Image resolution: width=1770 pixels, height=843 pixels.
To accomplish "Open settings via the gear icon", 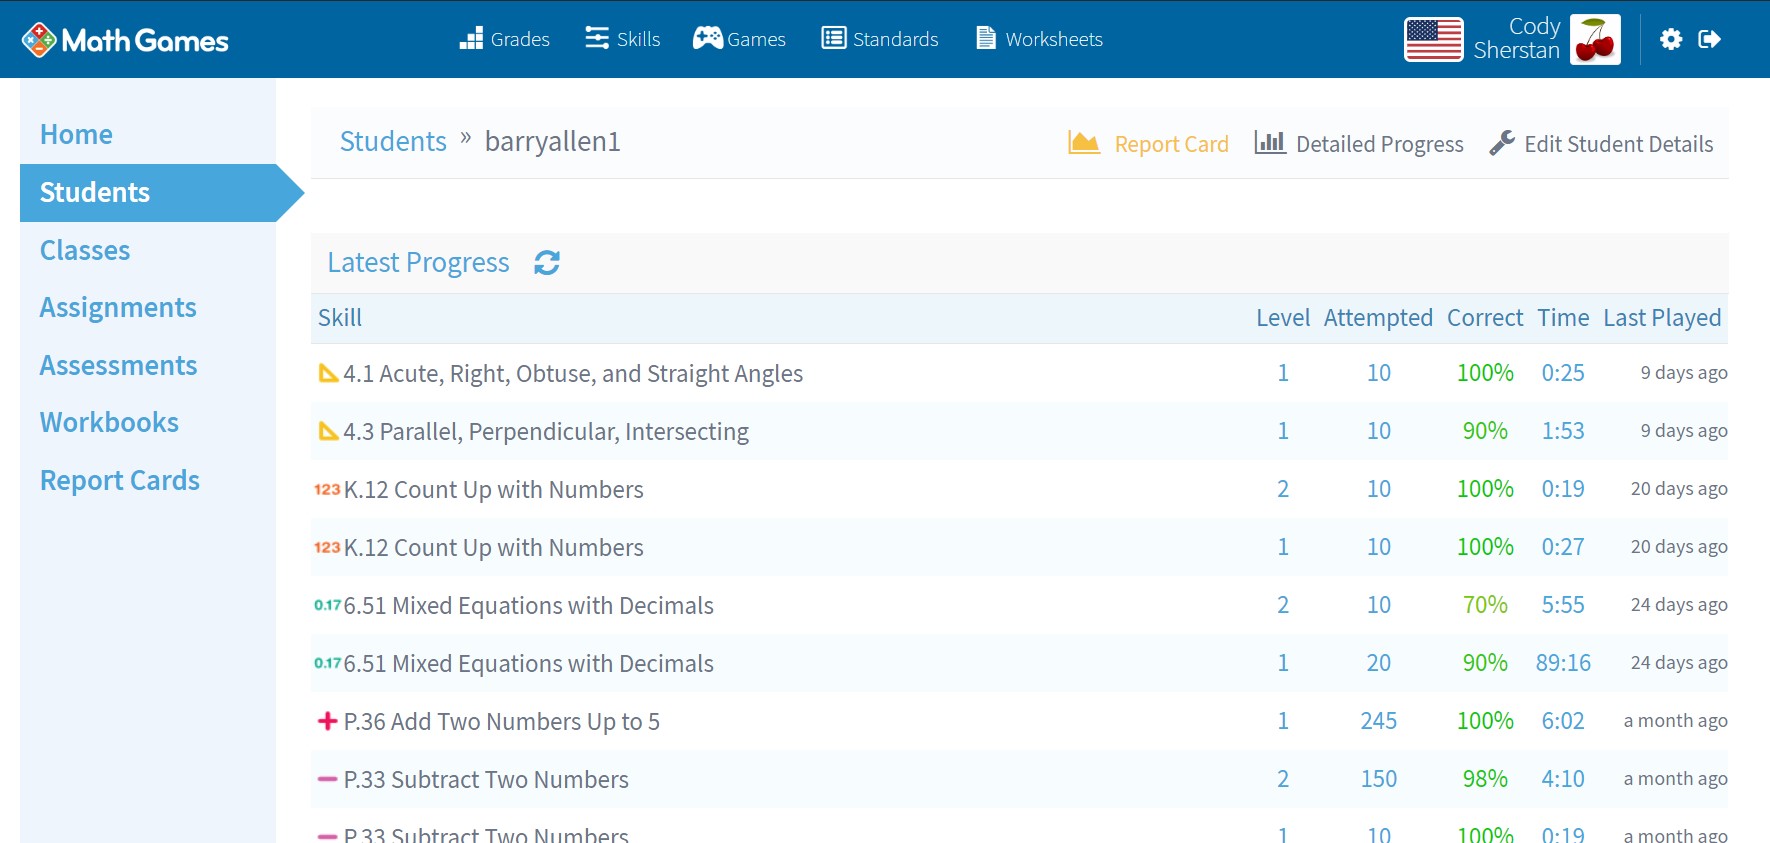I will pos(1670,39).
